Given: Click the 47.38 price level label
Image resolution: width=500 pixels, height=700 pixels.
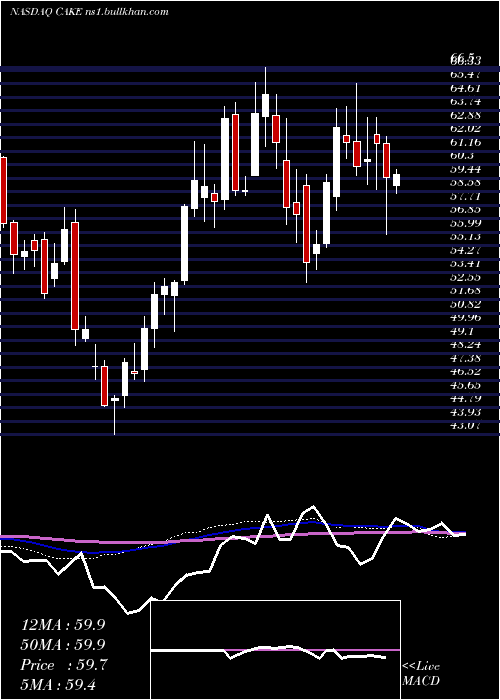Looking at the screenshot, I should [x=466, y=358].
